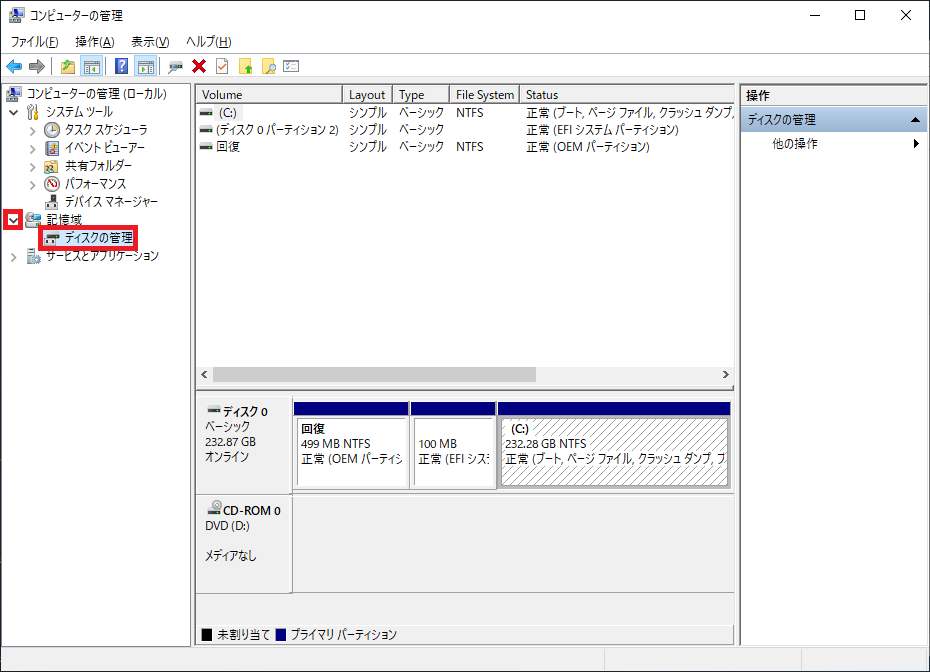Viewport: 930px width, 672px height.
Task: Click the yellow page with green arrow icon
Action: (x=246, y=66)
